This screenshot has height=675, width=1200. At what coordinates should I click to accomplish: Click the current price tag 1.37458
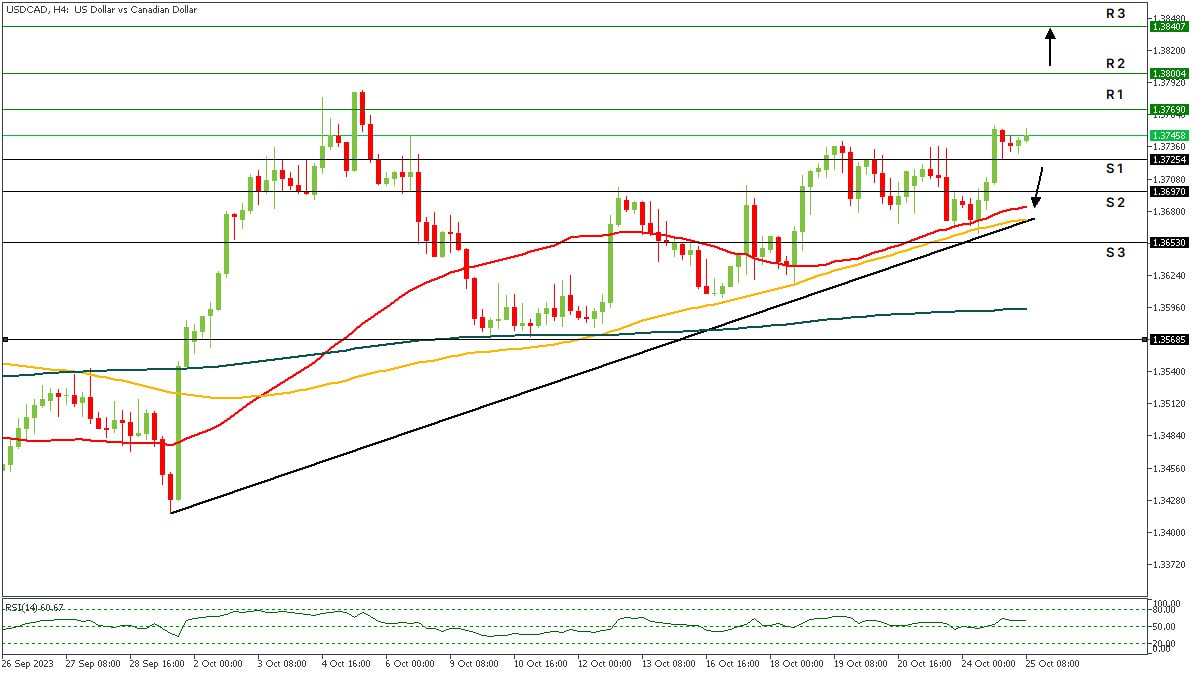pyautogui.click(x=1169, y=135)
